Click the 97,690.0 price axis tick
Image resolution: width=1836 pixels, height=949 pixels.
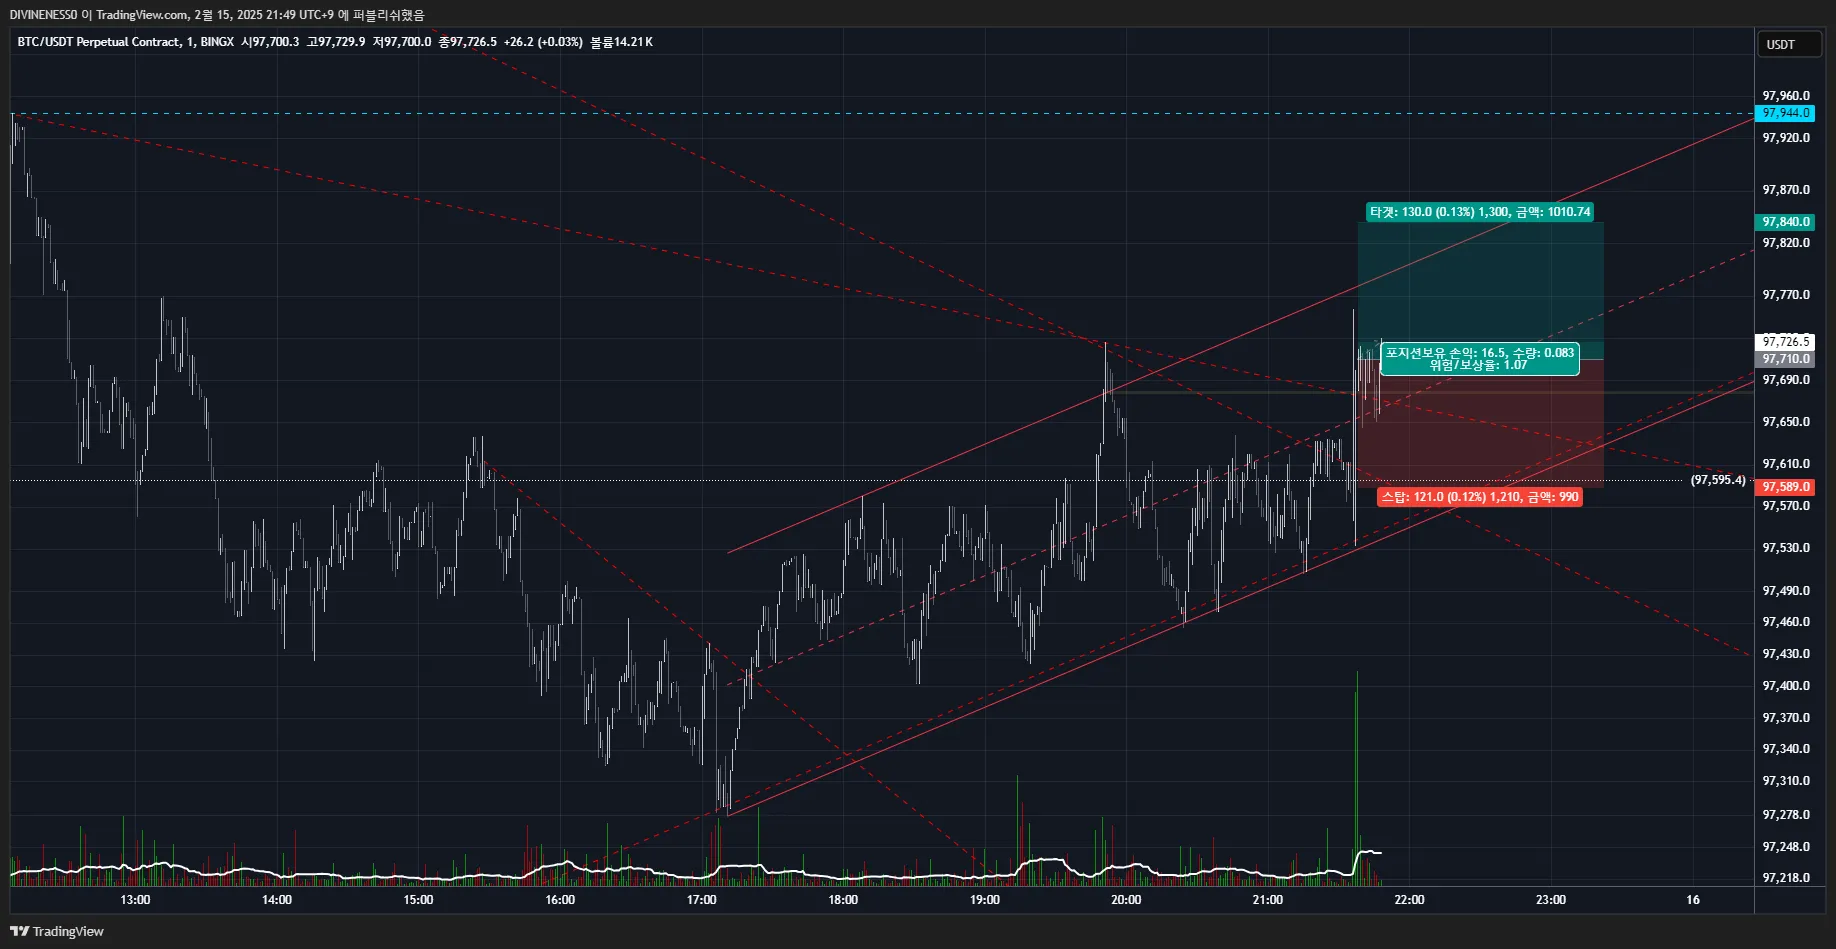pyautogui.click(x=1786, y=380)
